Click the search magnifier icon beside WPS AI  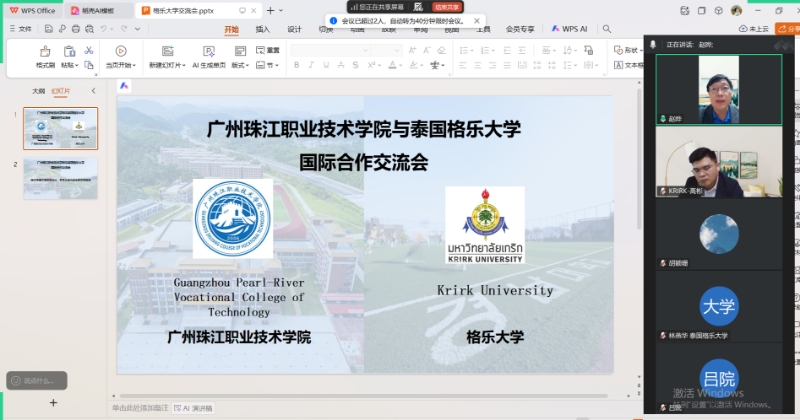pyautogui.click(x=608, y=29)
